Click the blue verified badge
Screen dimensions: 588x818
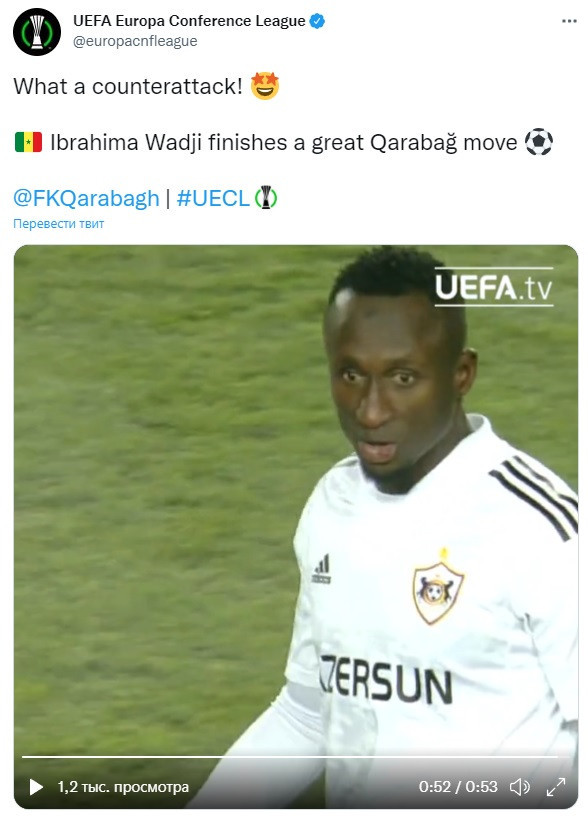317,21
